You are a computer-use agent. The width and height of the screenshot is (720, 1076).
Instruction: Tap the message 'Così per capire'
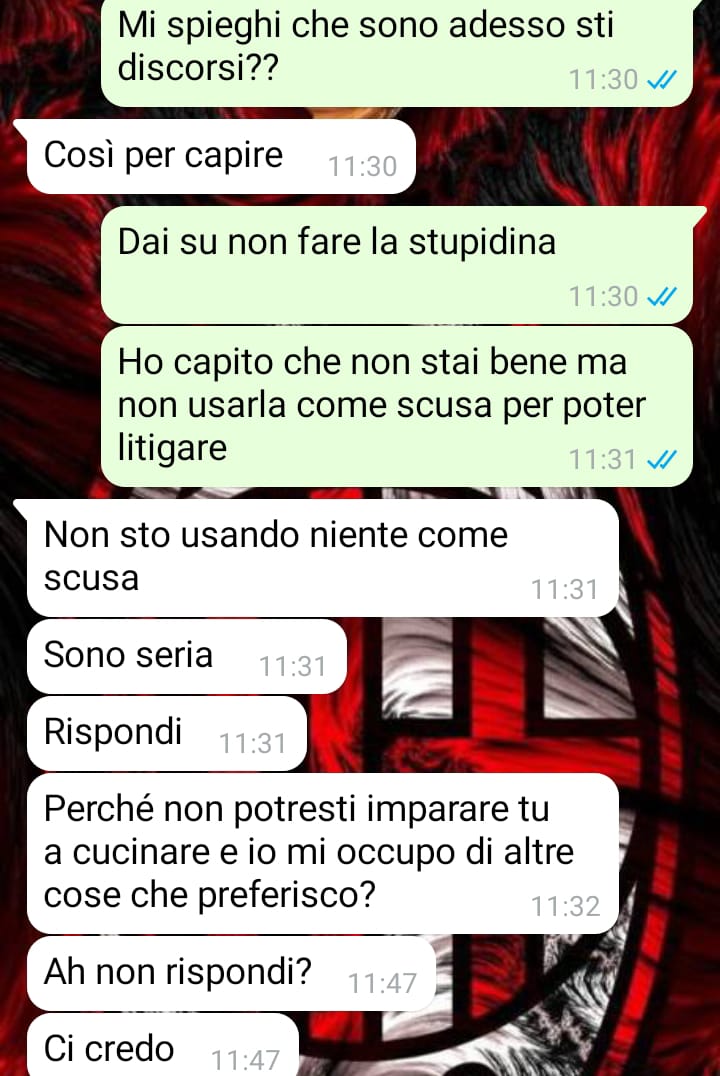(220, 156)
